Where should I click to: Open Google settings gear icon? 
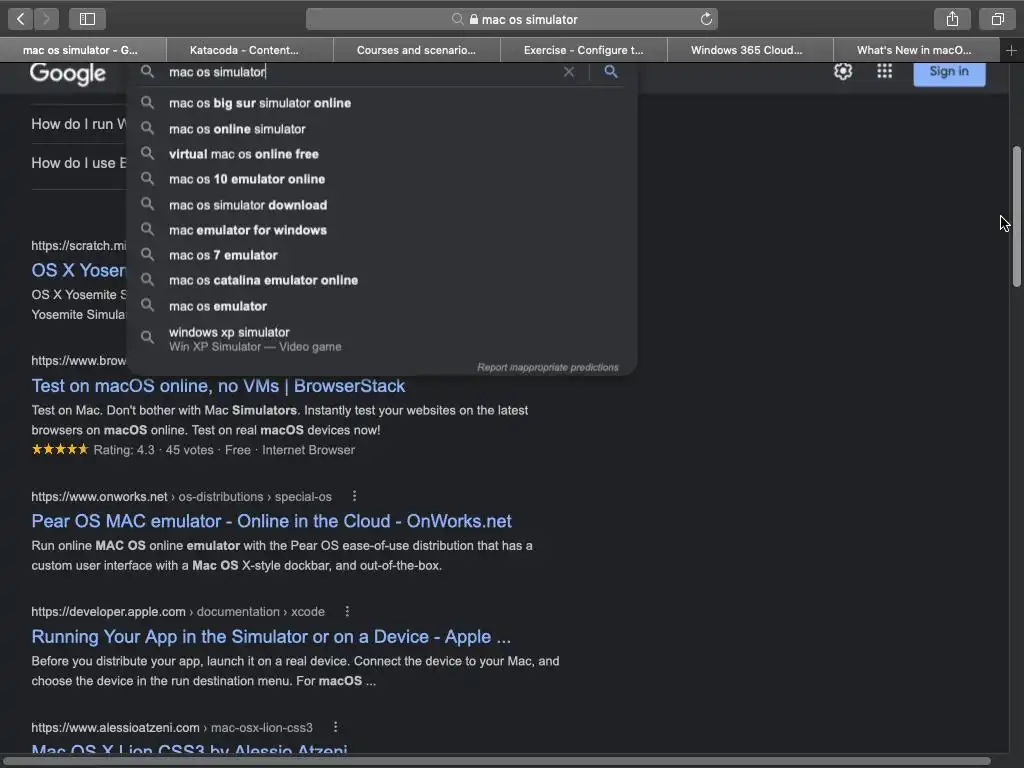(843, 71)
